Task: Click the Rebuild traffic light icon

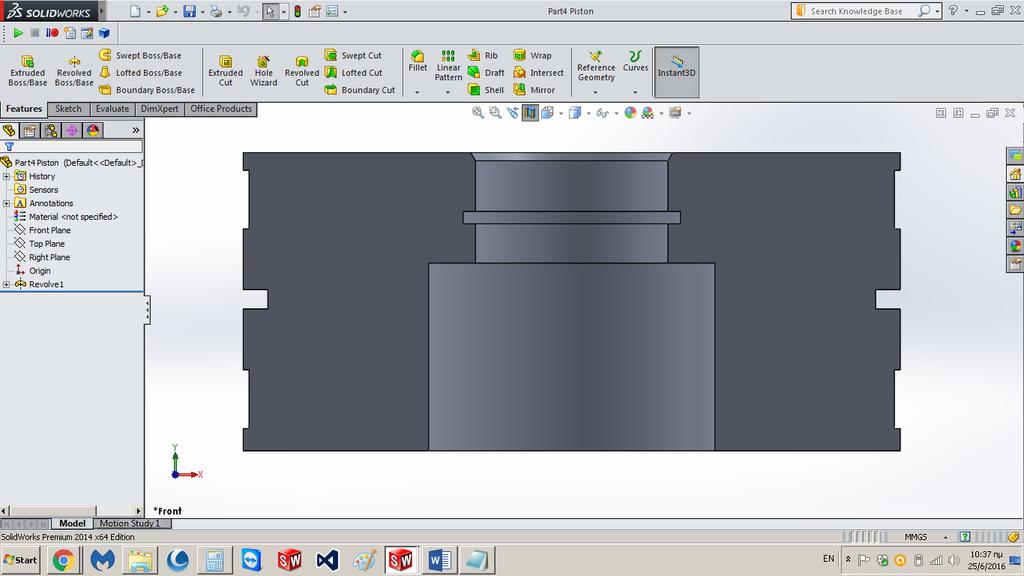Action: (x=297, y=11)
